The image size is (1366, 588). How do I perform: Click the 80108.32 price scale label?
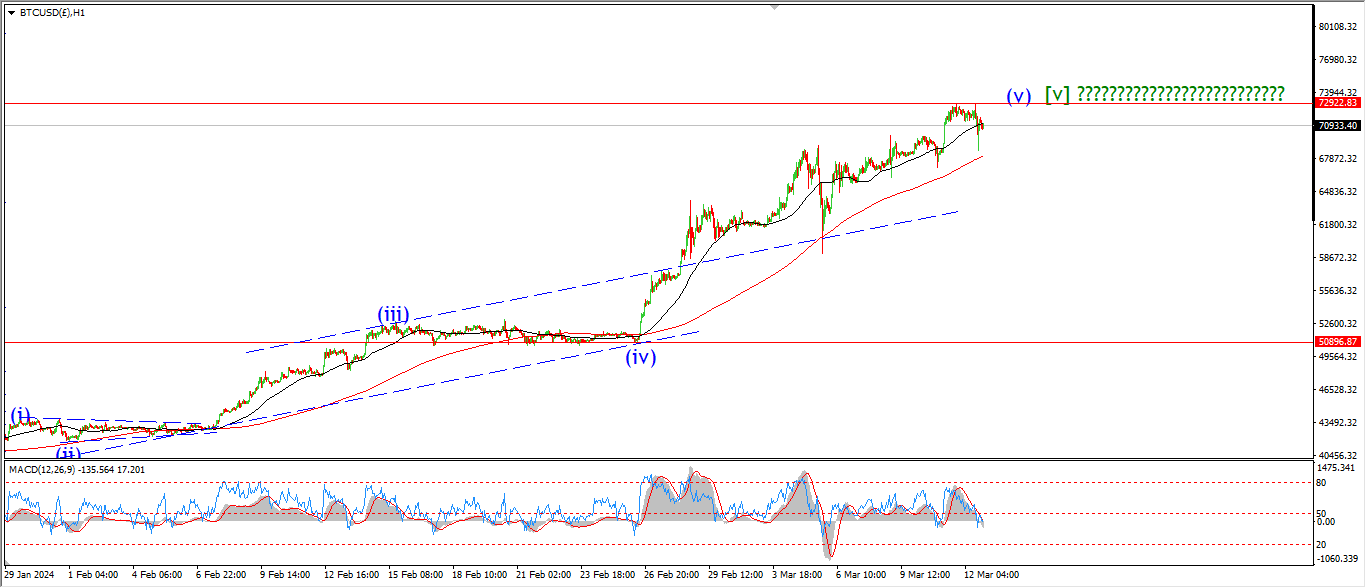pyautogui.click(x=1337, y=27)
